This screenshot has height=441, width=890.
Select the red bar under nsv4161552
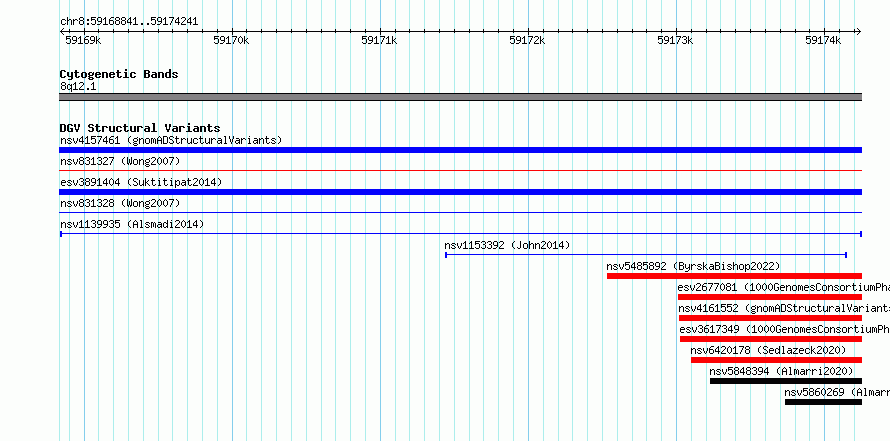coord(770,318)
